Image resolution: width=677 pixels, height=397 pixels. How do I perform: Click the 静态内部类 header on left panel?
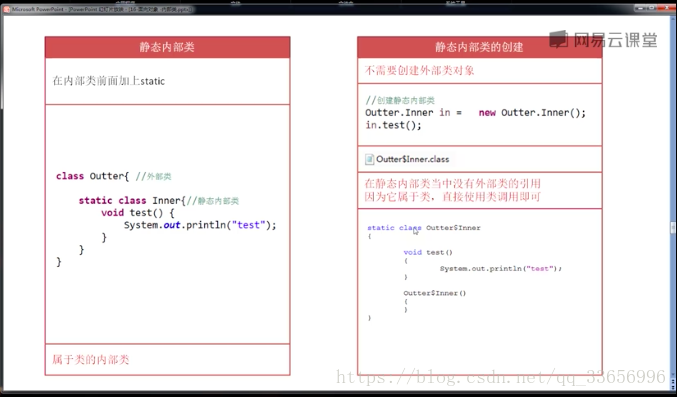point(167,47)
